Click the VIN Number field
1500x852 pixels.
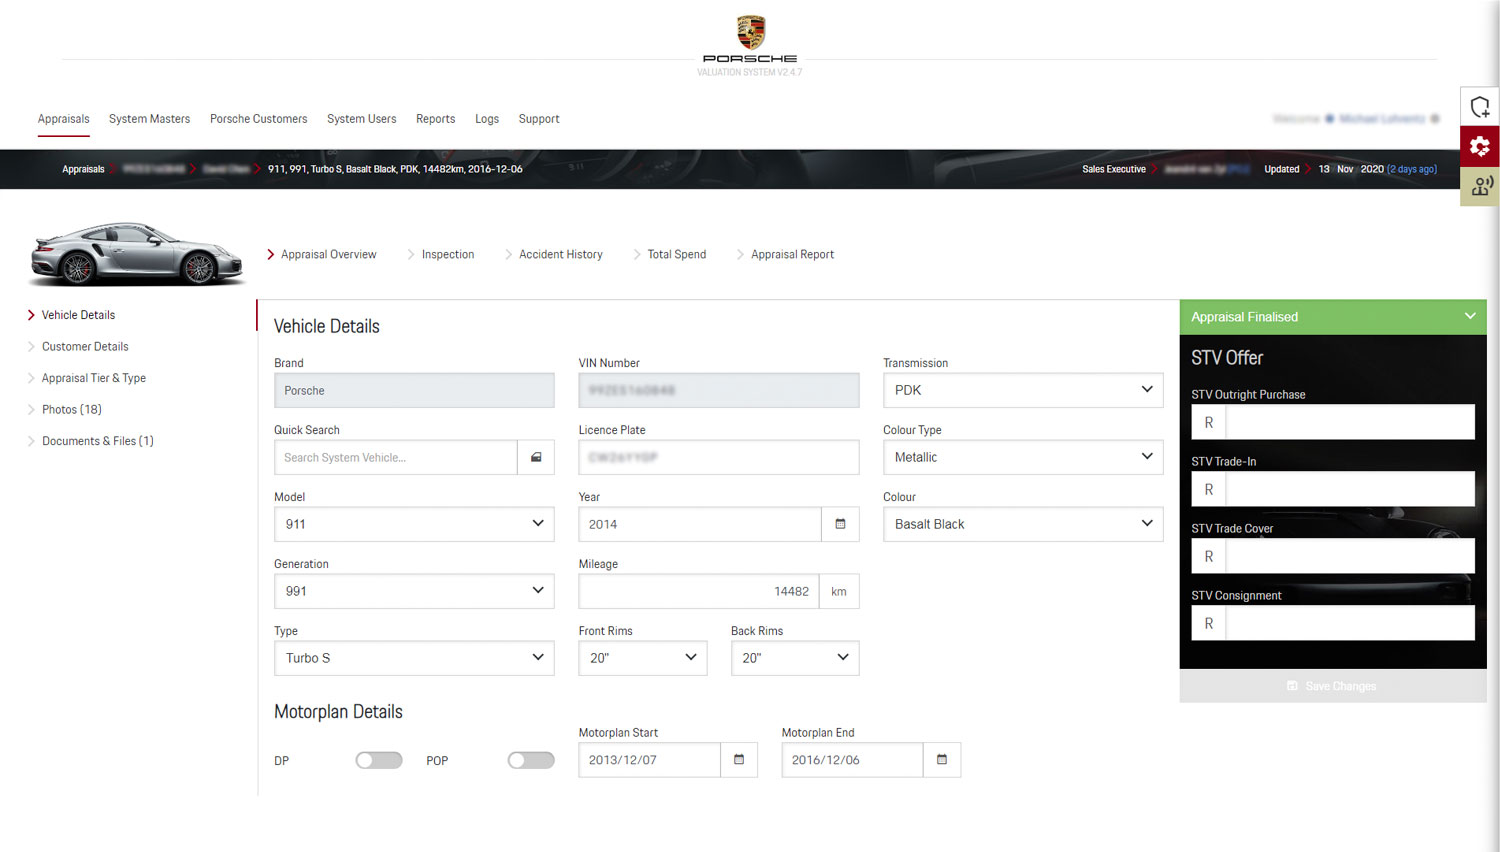click(x=719, y=390)
